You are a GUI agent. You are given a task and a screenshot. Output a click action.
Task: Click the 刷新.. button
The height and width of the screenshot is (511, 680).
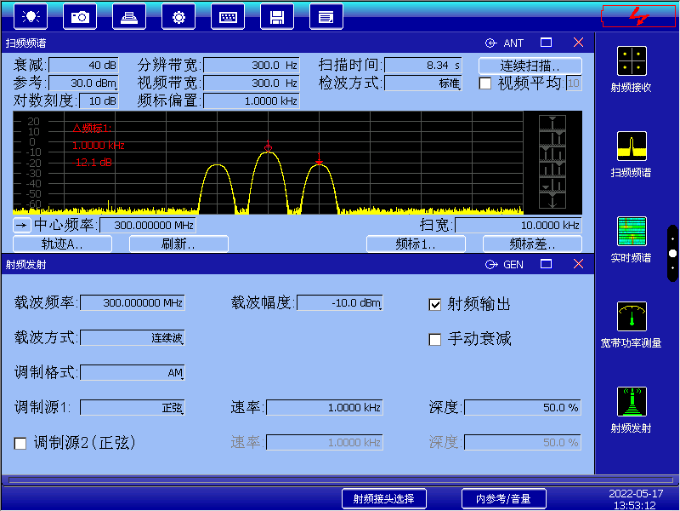(x=179, y=244)
